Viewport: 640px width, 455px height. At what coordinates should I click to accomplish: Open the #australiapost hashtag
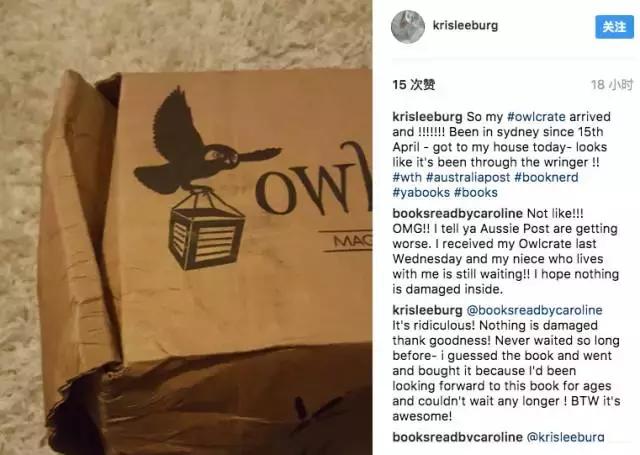point(468,178)
